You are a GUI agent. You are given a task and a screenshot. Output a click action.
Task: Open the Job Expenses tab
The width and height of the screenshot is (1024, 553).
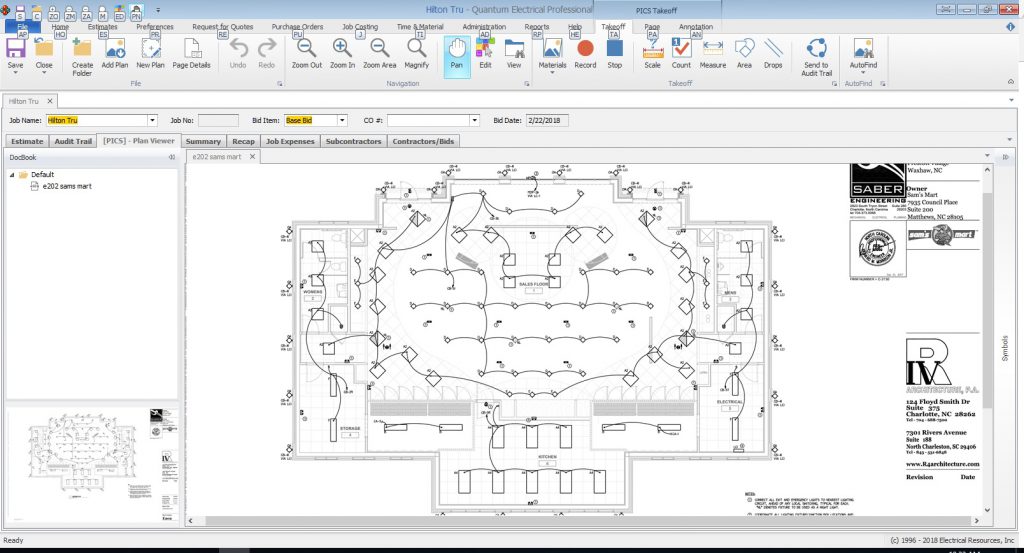point(292,142)
